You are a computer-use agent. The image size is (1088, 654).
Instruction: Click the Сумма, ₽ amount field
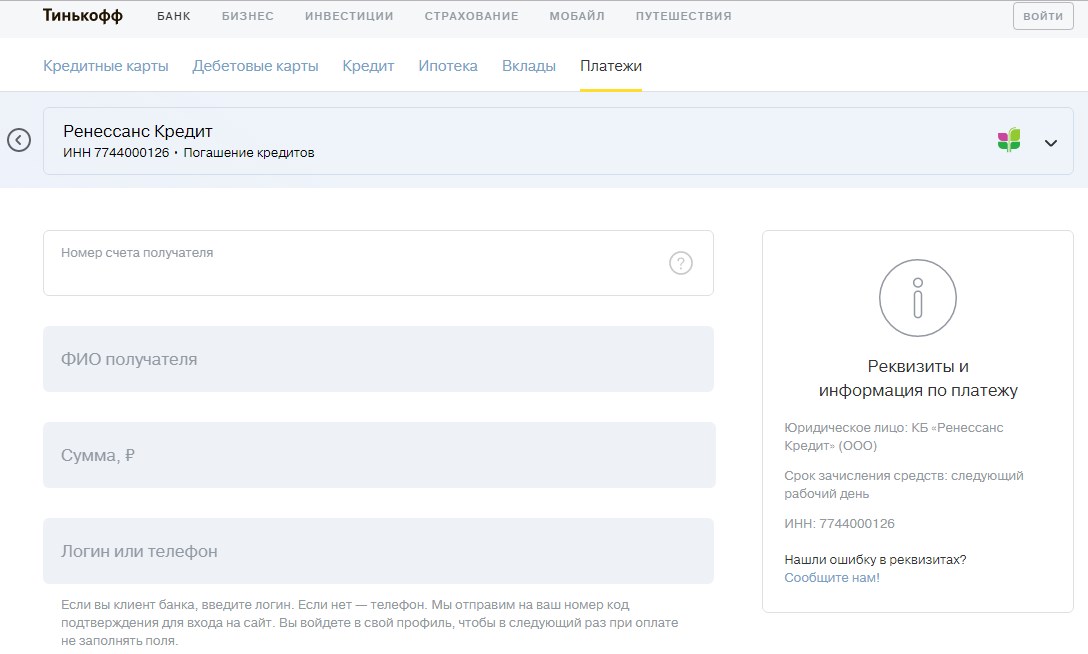point(378,455)
